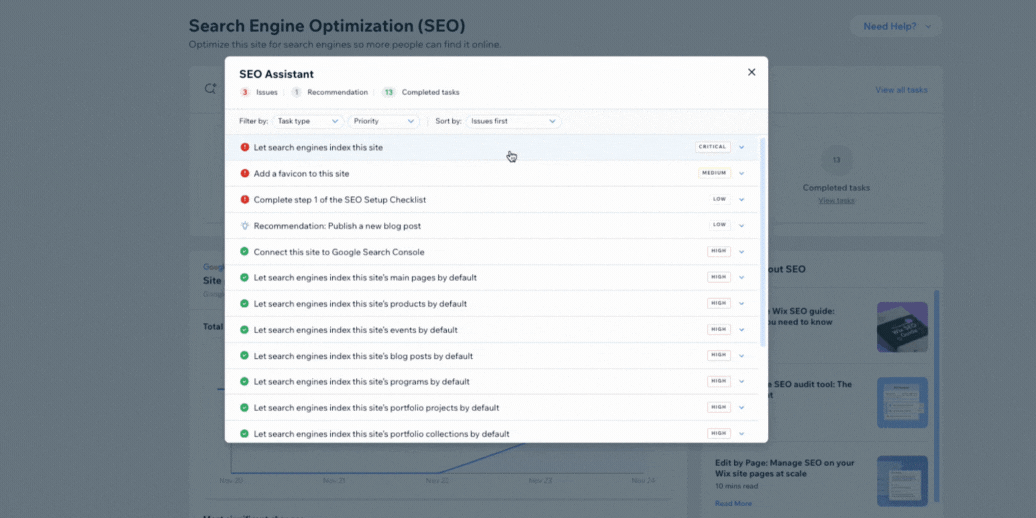Click the CRITICAL priority badge
The height and width of the screenshot is (518, 1036).
[713, 147]
